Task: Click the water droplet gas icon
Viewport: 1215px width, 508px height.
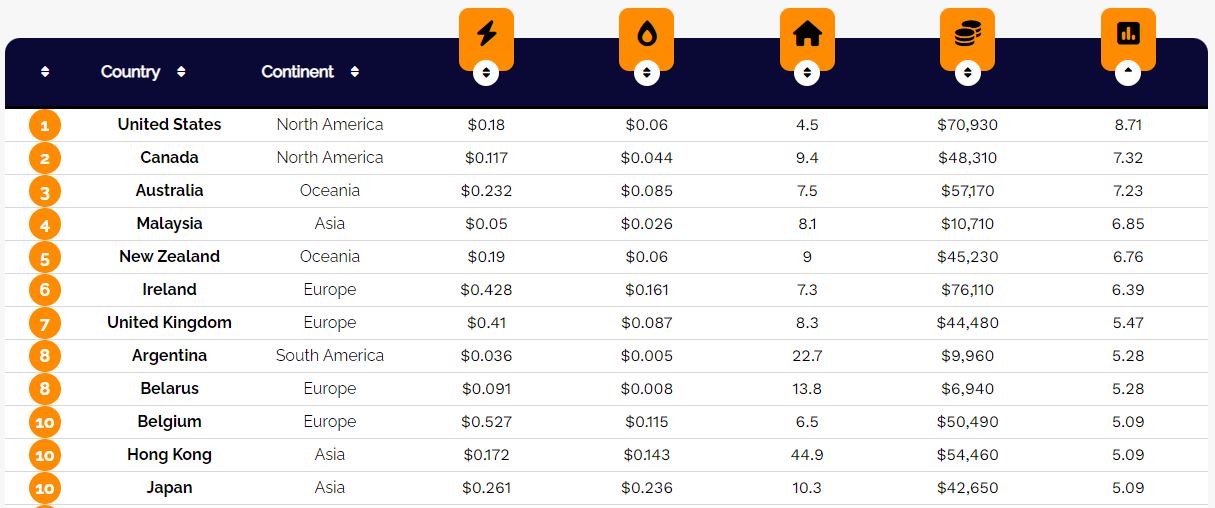Action: tap(646, 34)
